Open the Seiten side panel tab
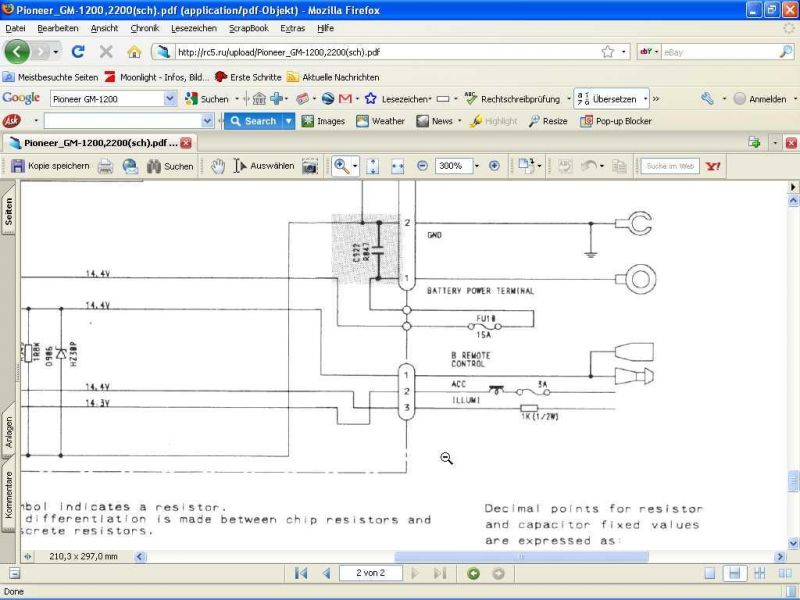Viewport: 800px width, 600px height. tap(9, 211)
